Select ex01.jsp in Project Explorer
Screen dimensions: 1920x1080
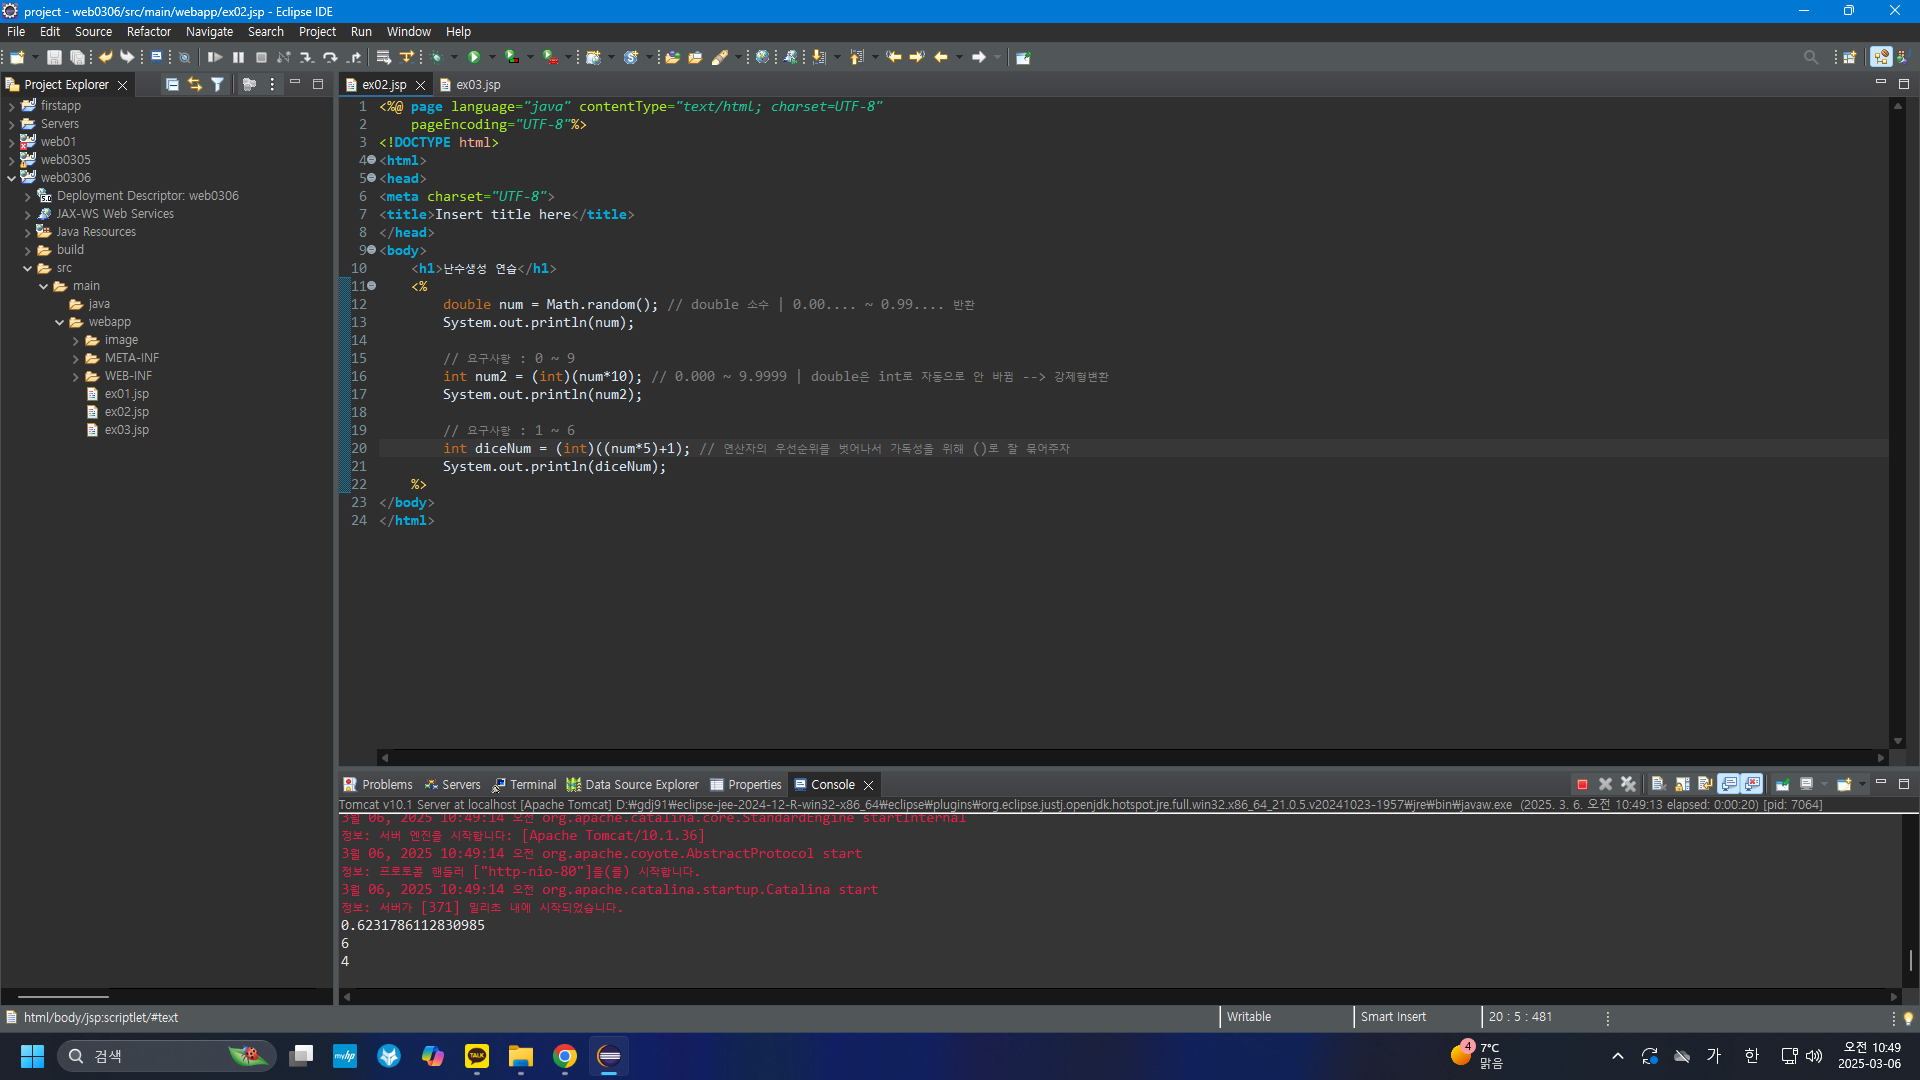(x=126, y=394)
